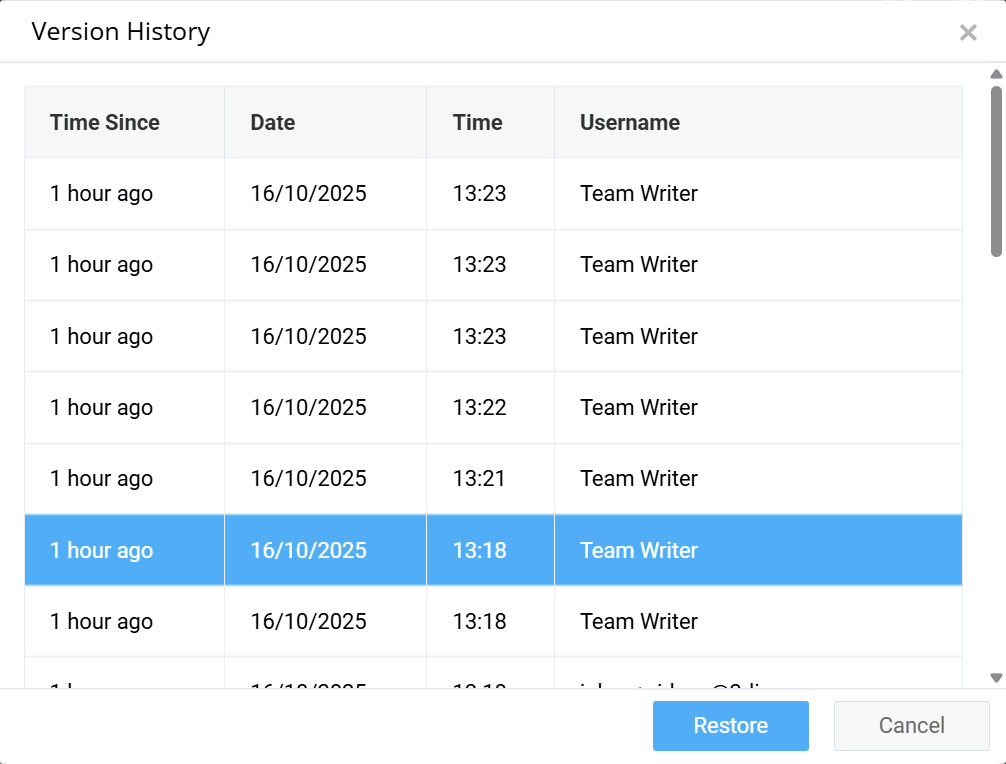Viewport: 1006px width, 764px height.
Task: Click the Restore button
Action: pyautogui.click(x=730, y=726)
